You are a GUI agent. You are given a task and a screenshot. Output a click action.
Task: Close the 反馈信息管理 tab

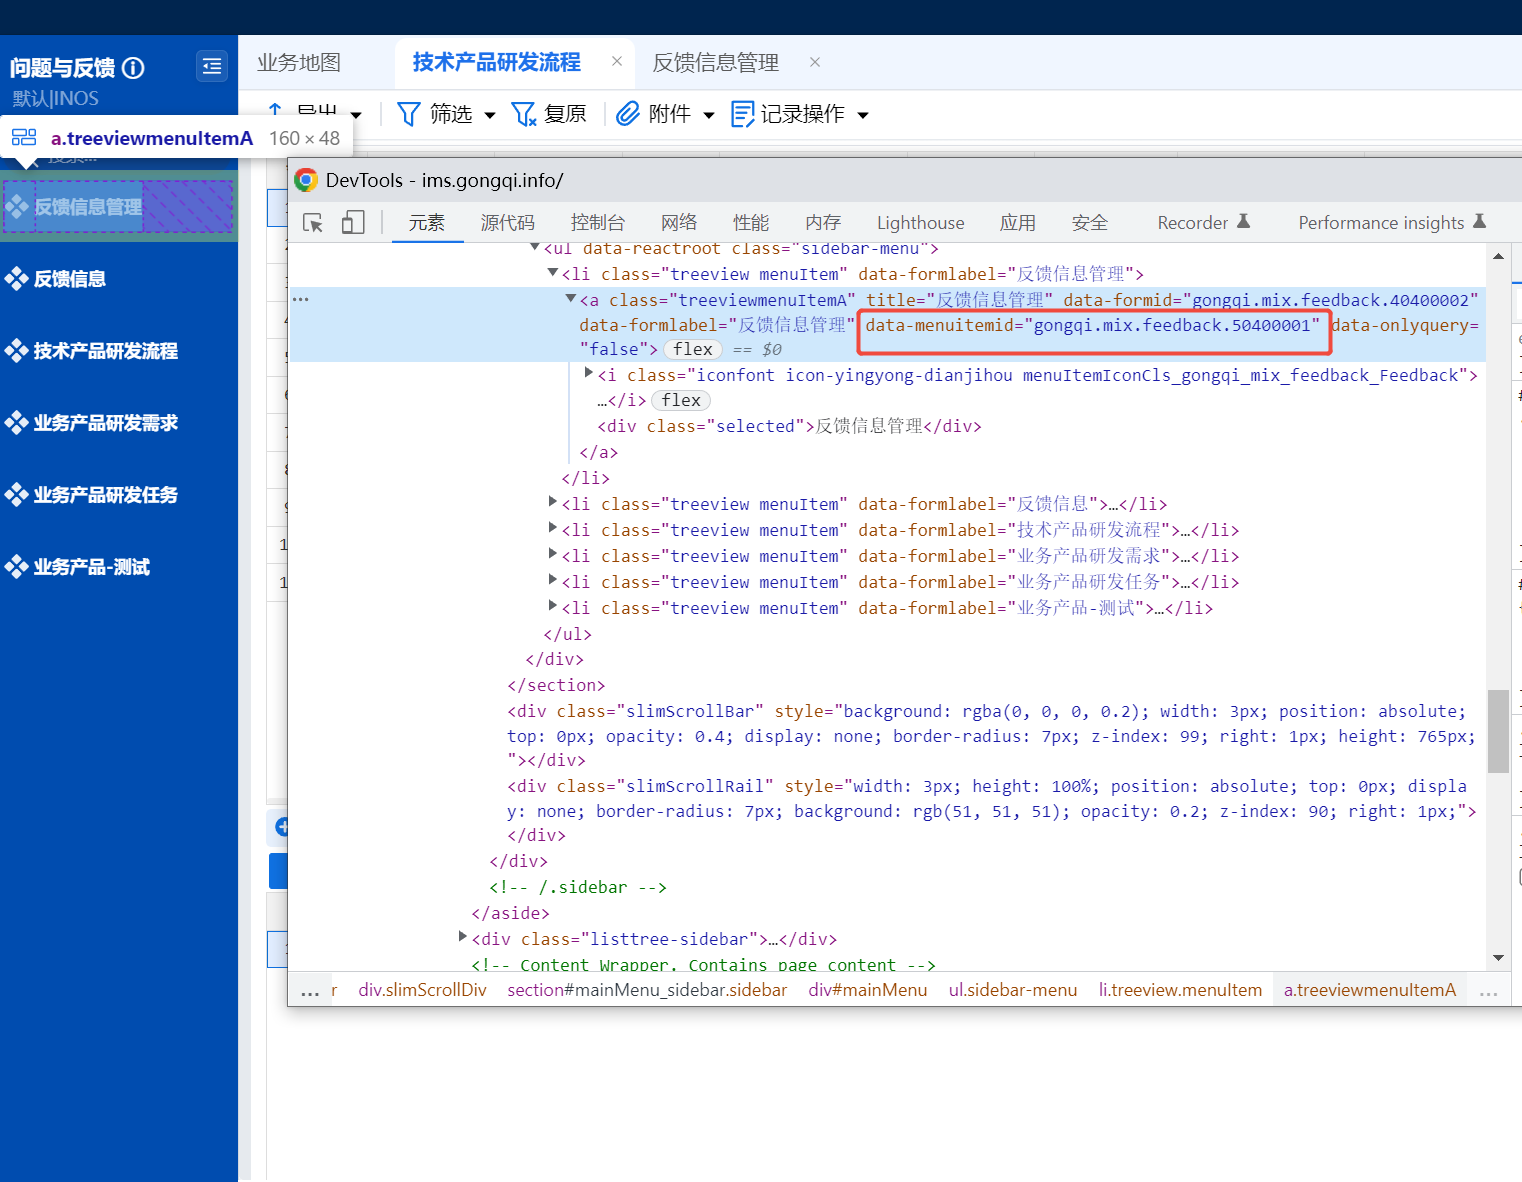point(815,62)
